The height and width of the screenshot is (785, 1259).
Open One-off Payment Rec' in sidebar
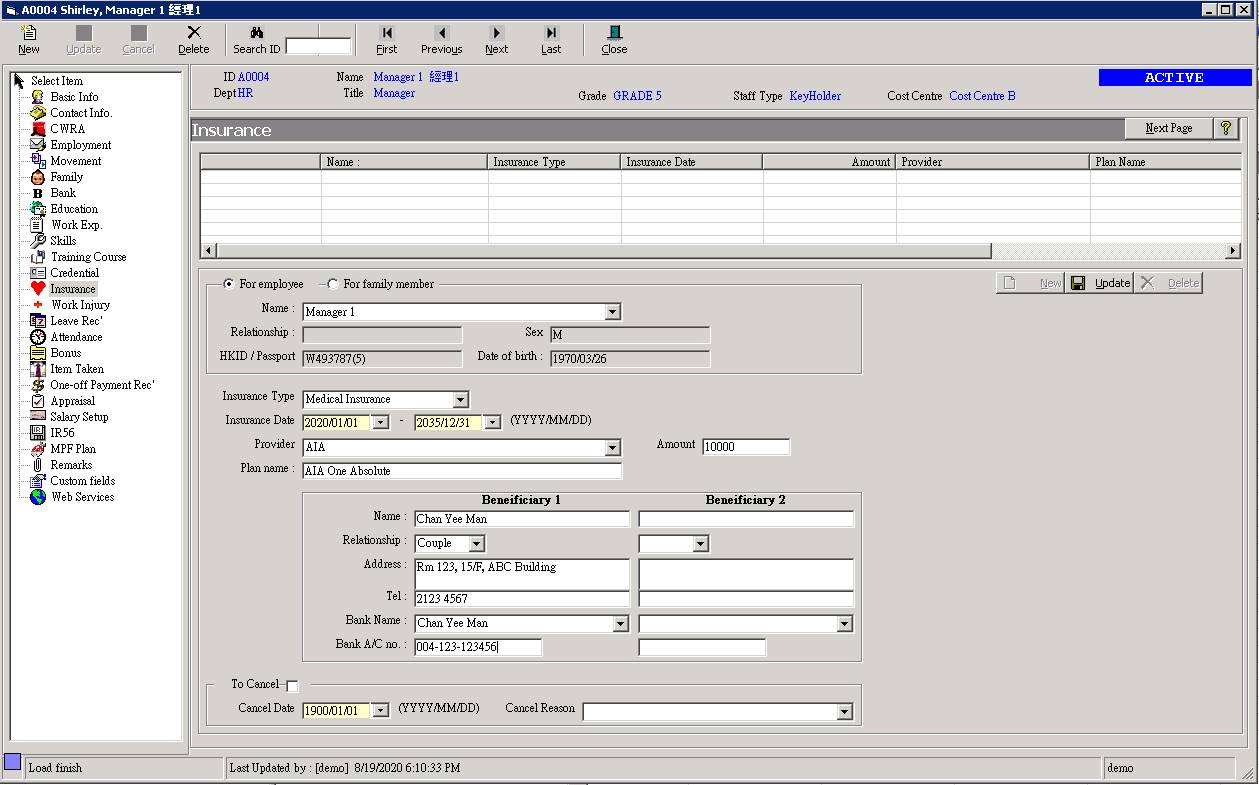(102, 385)
